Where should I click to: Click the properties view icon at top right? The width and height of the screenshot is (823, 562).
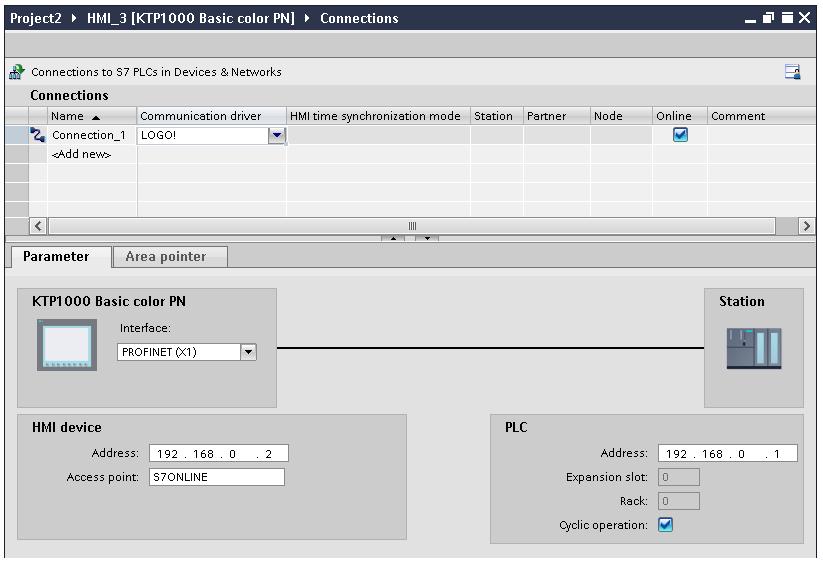793,72
